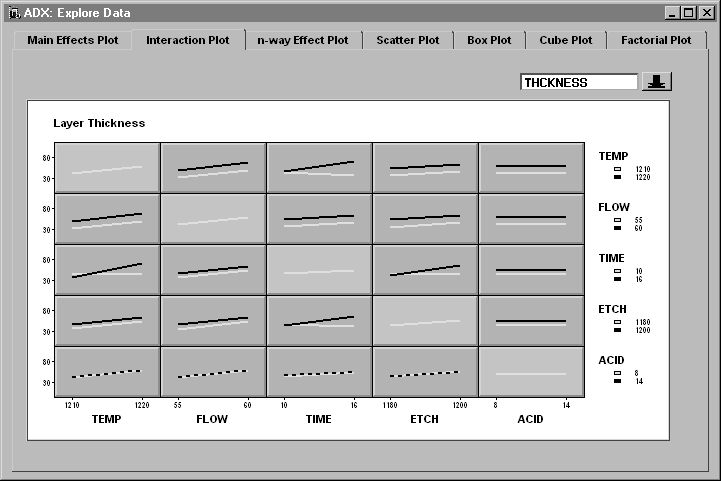The width and height of the screenshot is (721, 481).
Task: Go to the Scatter Plot tab
Action: click(408, 40)
